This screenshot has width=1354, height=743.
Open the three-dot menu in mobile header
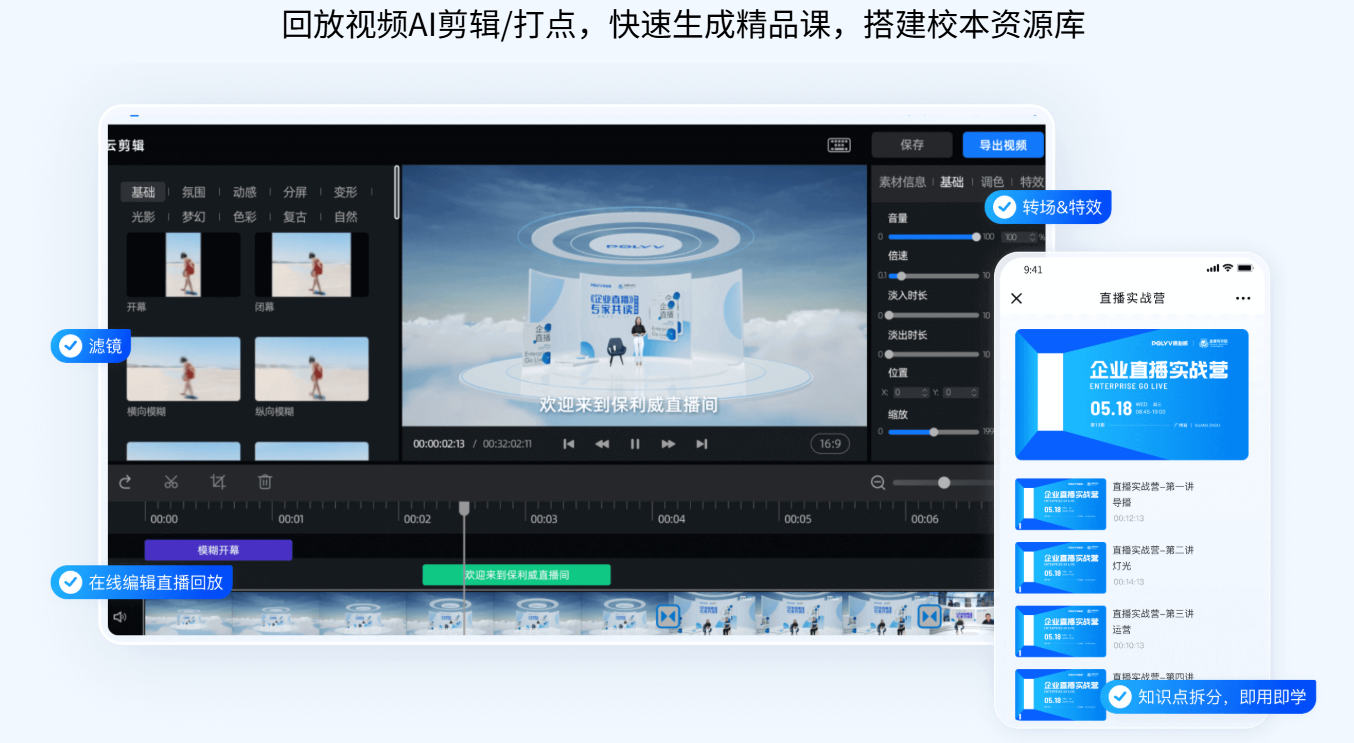click(1243, 298)
